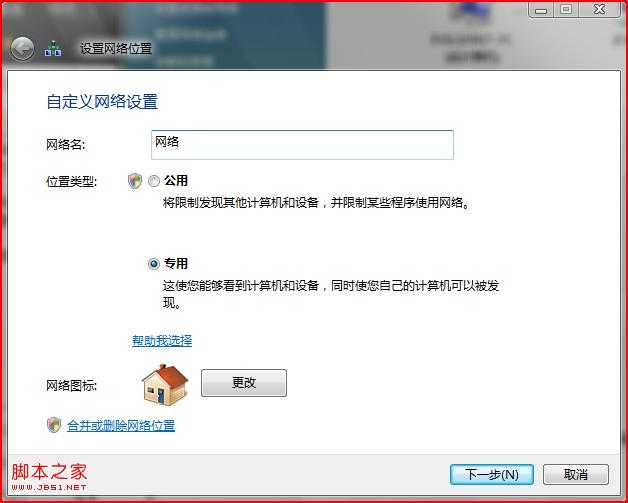The width and height of the screenshot is (628, 503).
Task: Click the 专用 option label
Action: pyautogui.click(x=176, y=264)
